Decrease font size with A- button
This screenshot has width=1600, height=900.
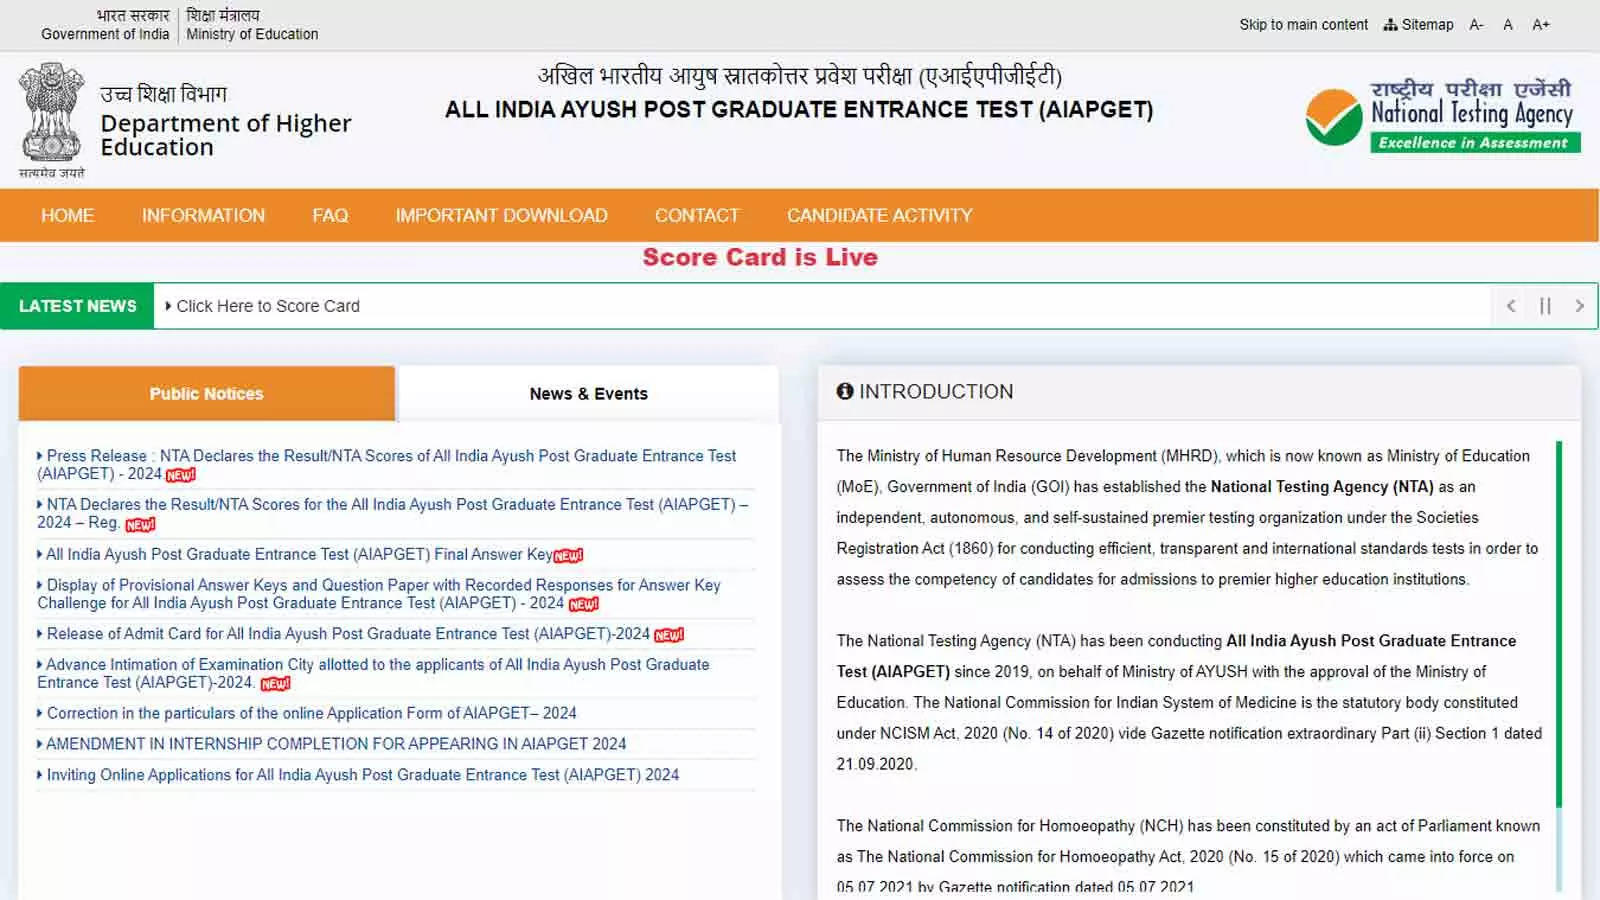tap(1476, 24)
